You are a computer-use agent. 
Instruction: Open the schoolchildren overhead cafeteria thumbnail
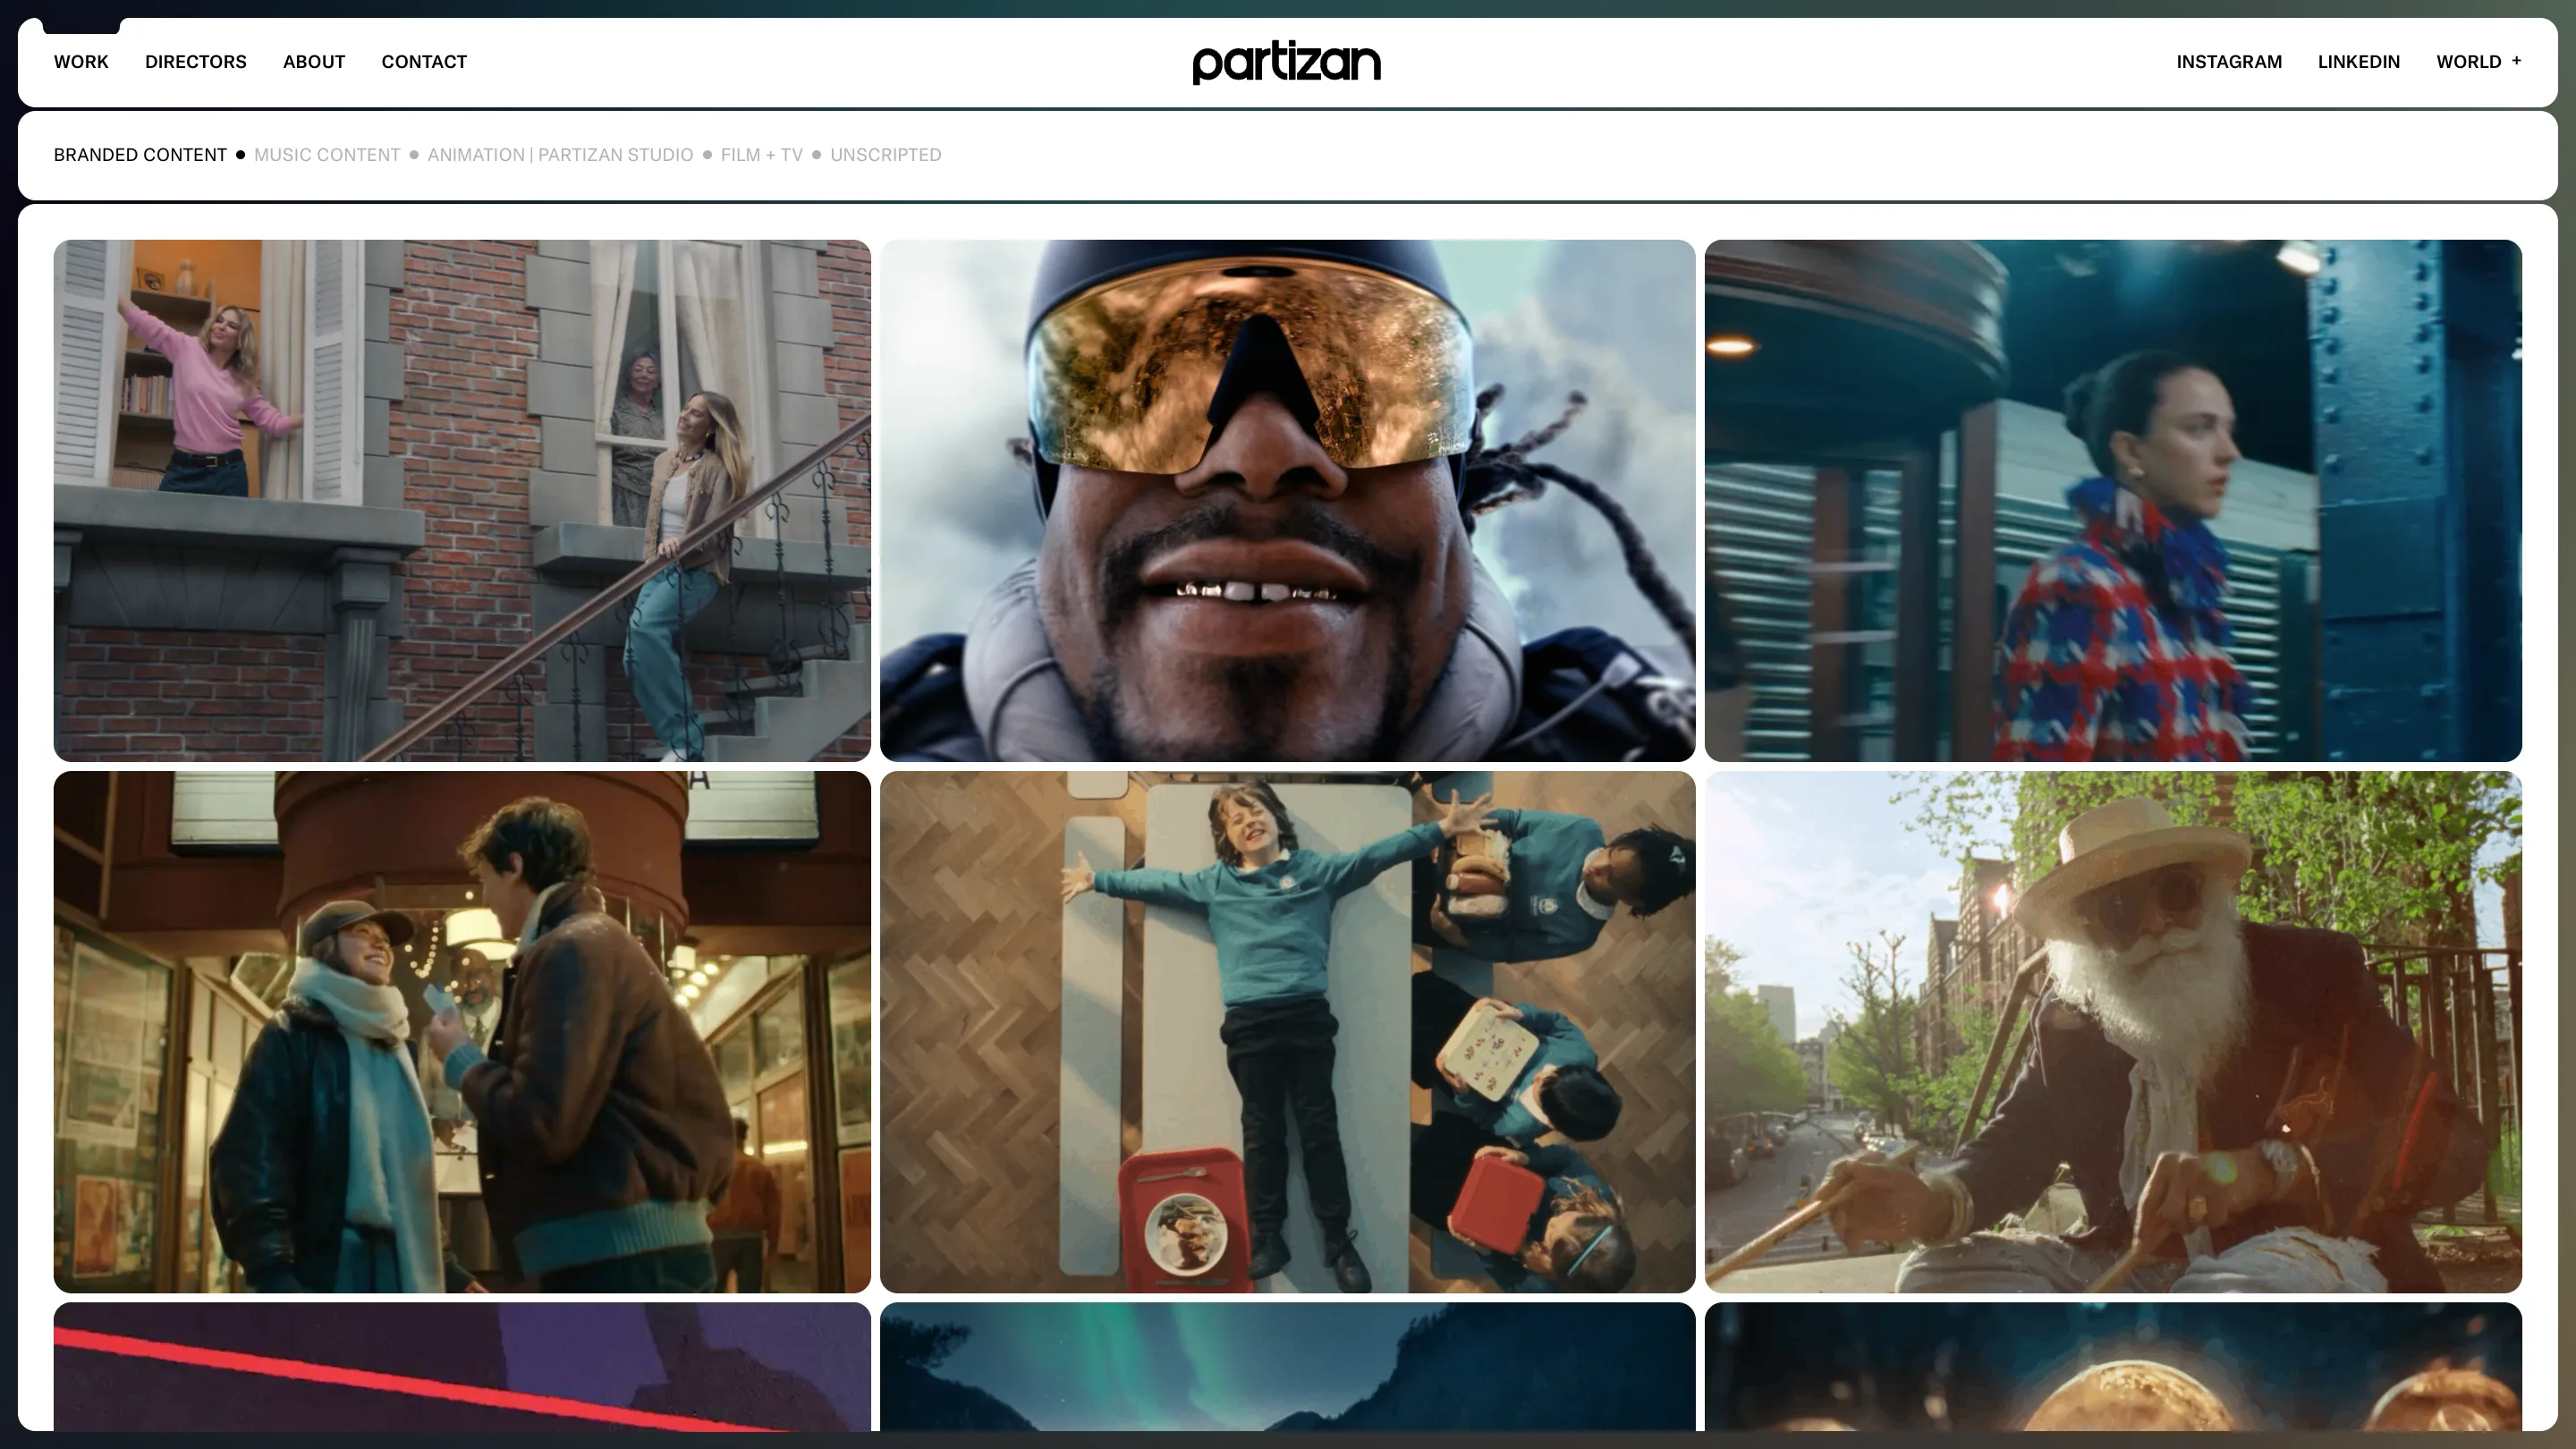pos(1288,1032)
